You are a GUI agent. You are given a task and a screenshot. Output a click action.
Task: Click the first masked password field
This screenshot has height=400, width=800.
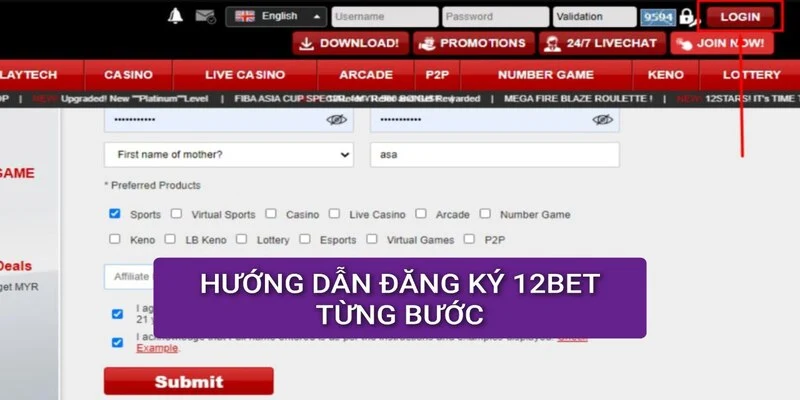pyautogui.click(x=229, y=120)
